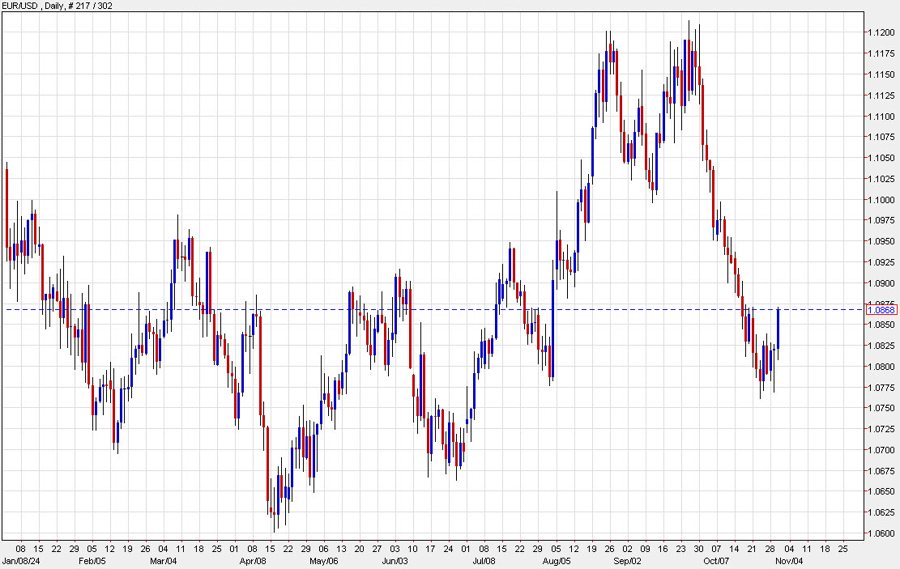This screenshot has height=569, width=900.
Task: Pick the 1.0700 price axis label
Action: tap(881, 450)
